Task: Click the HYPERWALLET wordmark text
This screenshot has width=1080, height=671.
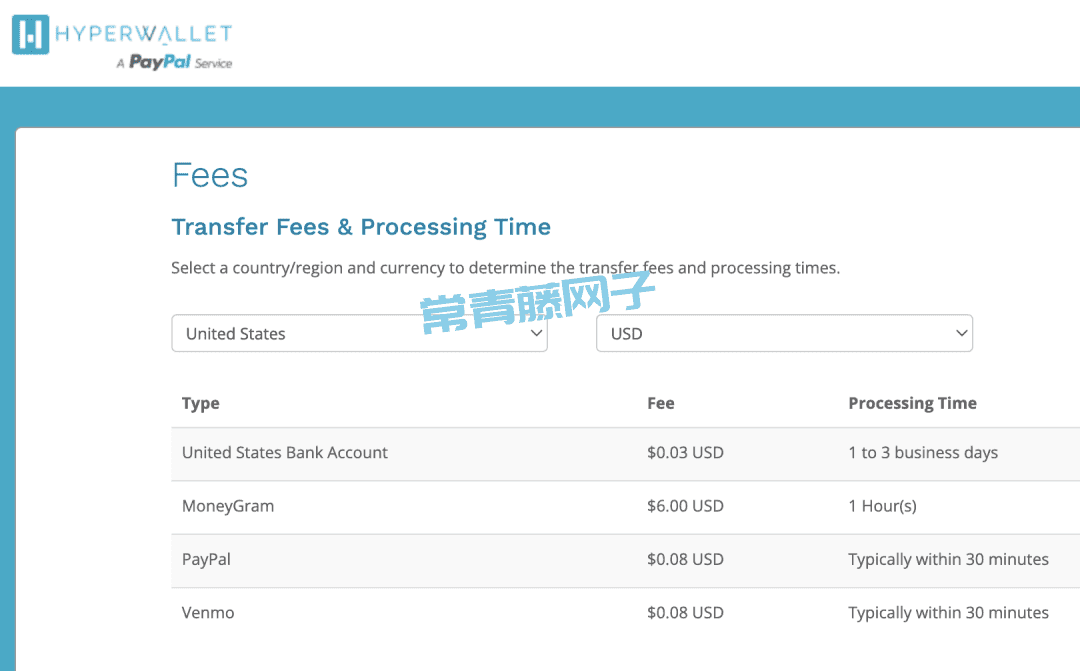Action: pyautogui.click(x=143, y=34)
